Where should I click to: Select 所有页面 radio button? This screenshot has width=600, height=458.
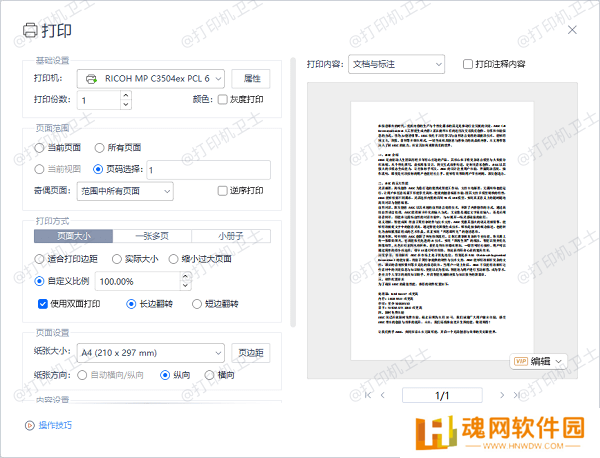pos(99,148)
